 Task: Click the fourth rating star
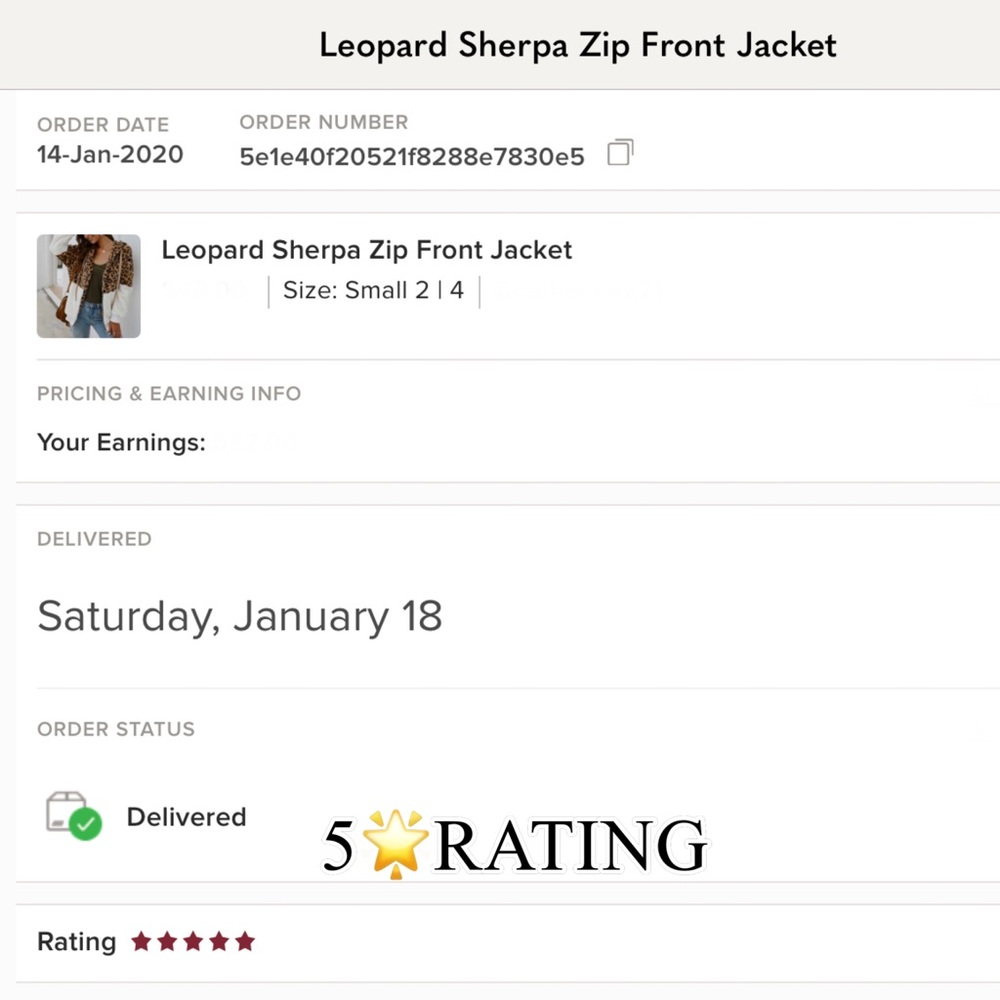tap(219, 940)
